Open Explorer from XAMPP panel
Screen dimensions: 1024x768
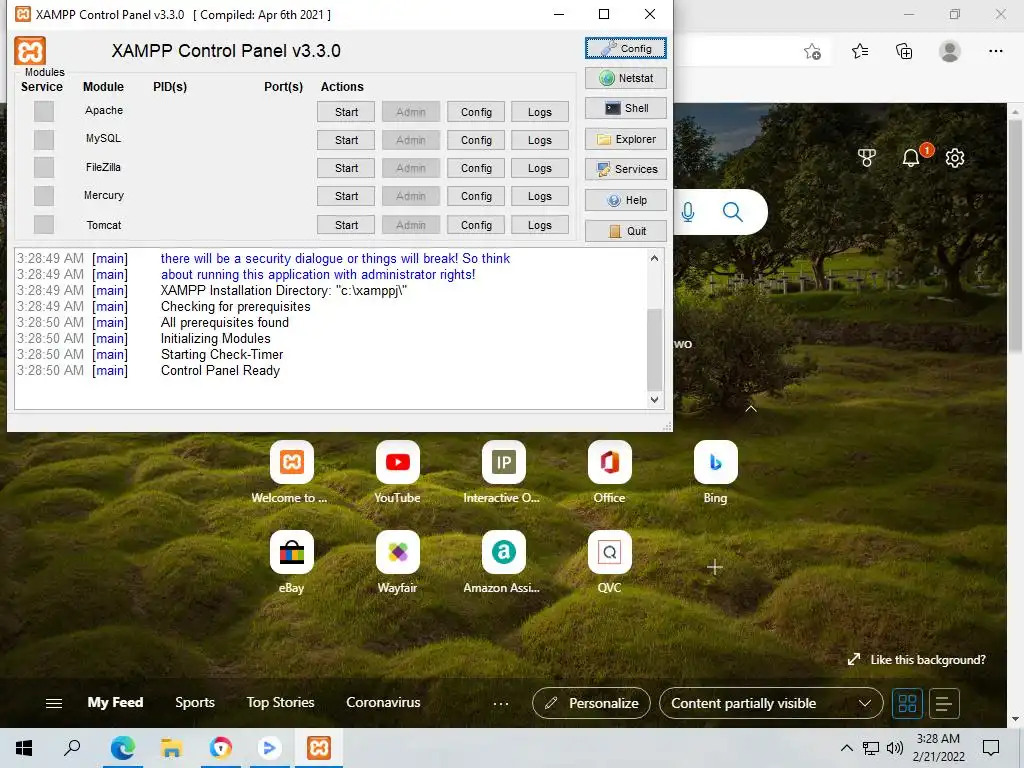click(x=626, y=139)
